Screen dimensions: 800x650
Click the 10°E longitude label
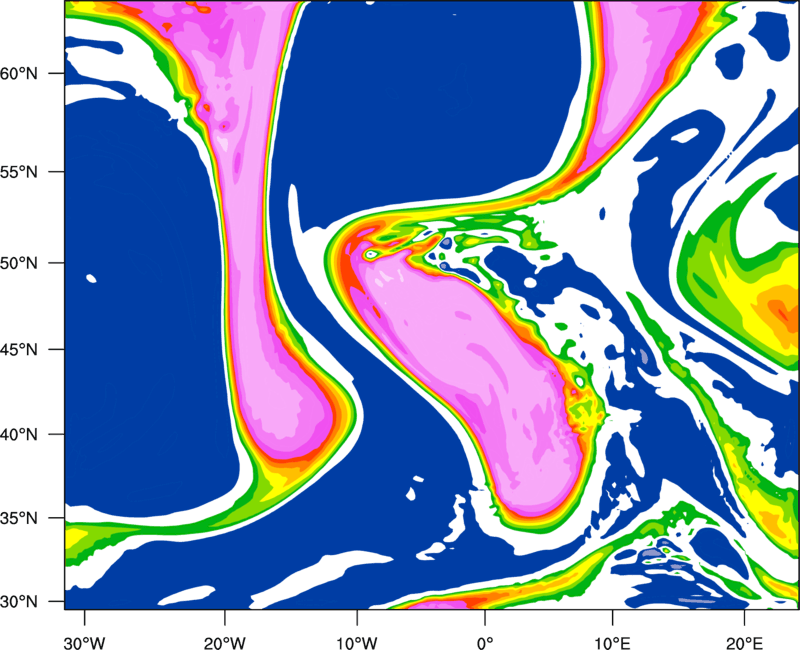coord(613,642)
